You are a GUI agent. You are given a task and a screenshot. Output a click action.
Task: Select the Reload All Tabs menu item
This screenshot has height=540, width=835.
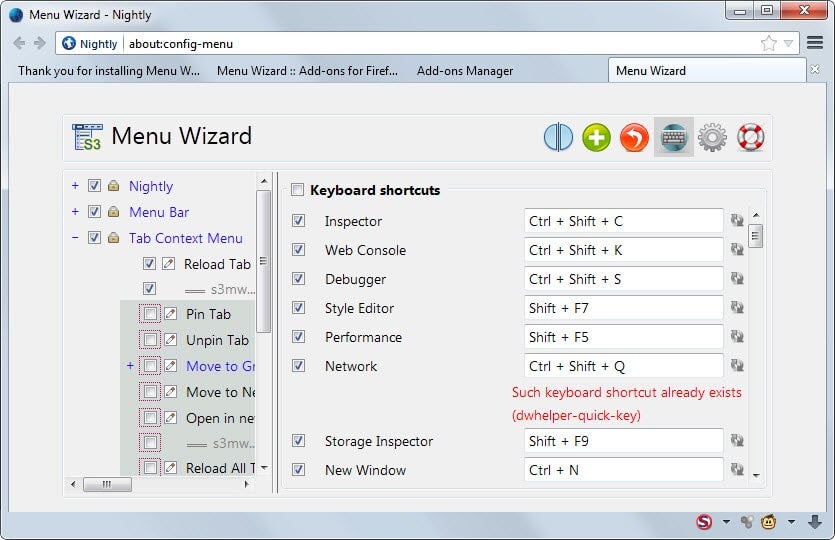click(x=220, y=468)
